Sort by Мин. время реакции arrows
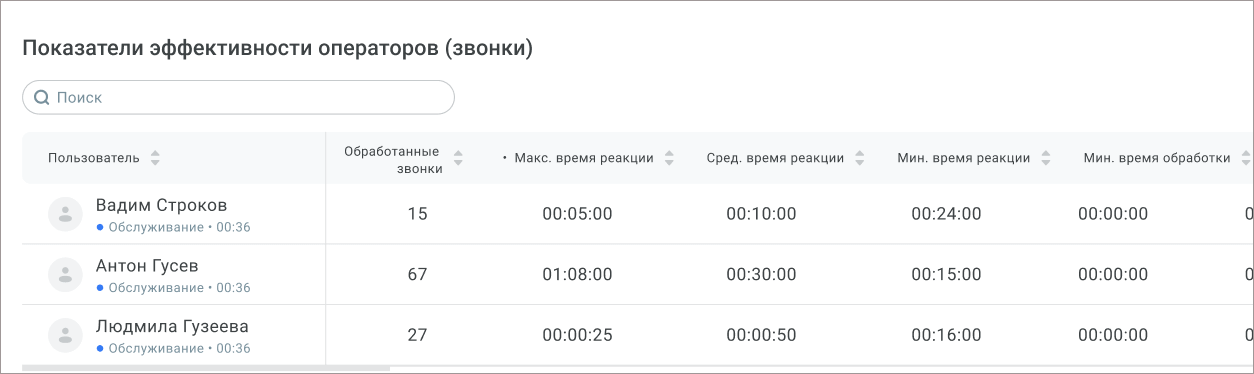Image resolution: width=1254 pixels, height=374 pixels. tap(1046, 158)
